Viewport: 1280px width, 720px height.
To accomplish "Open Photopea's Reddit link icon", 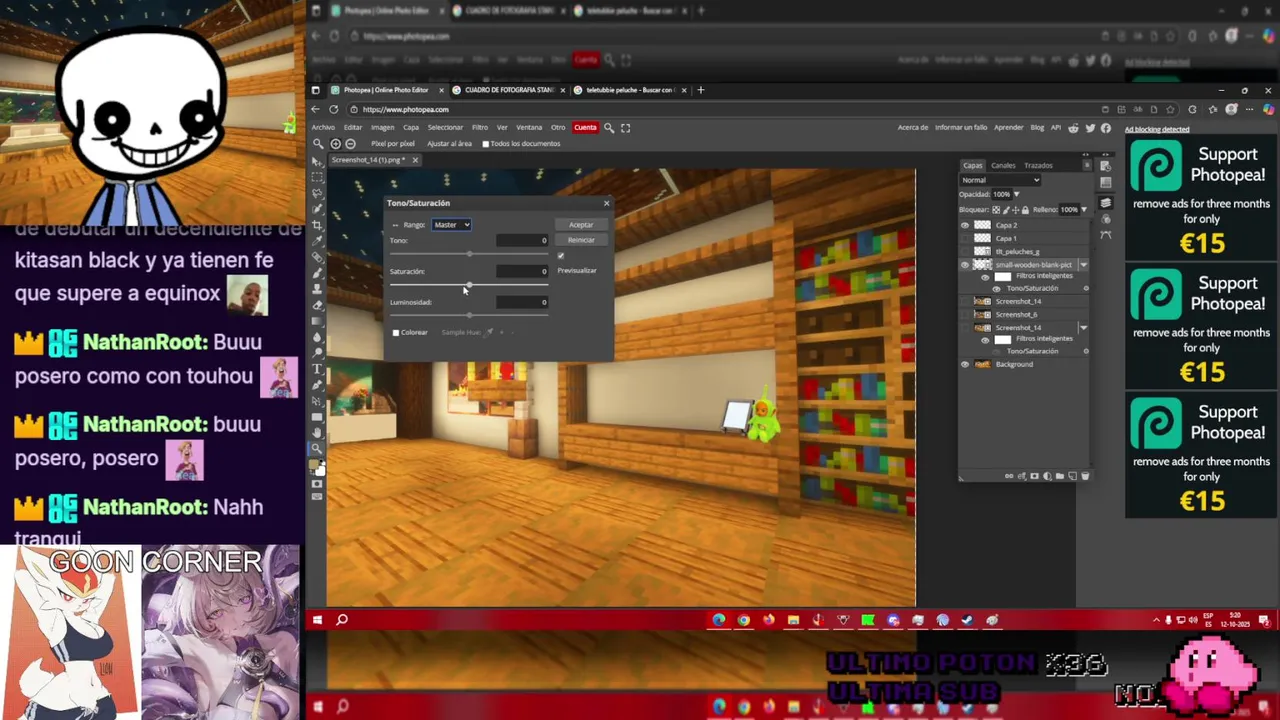I will (1074, 128).
